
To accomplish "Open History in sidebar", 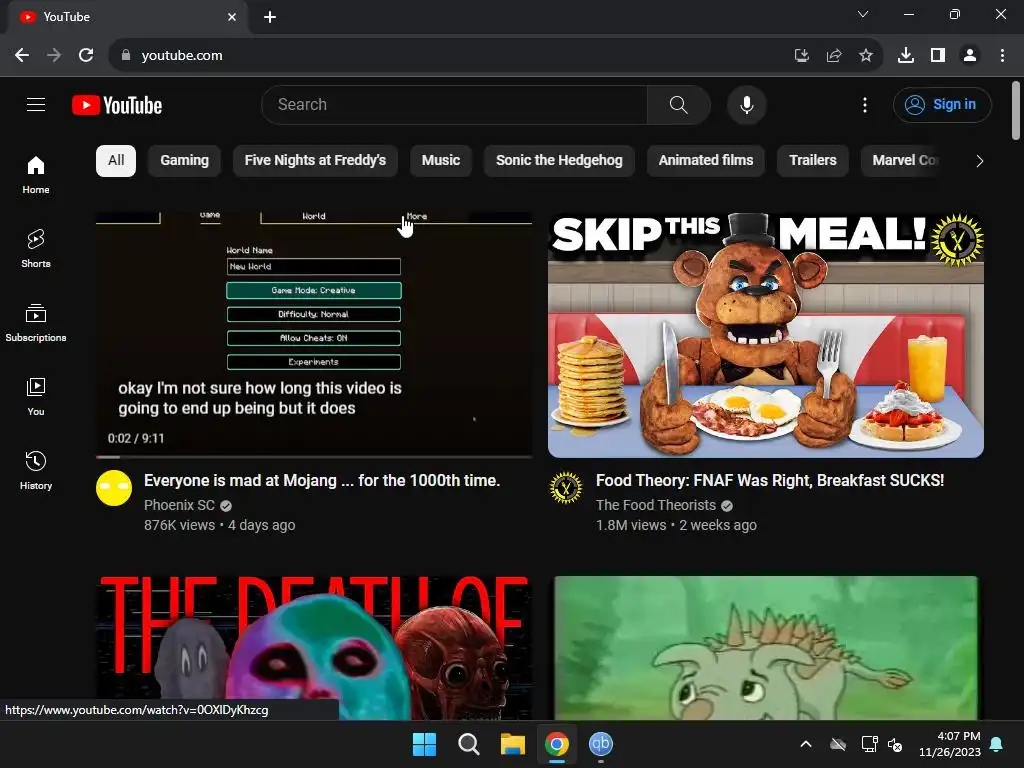I will [36, 470].
